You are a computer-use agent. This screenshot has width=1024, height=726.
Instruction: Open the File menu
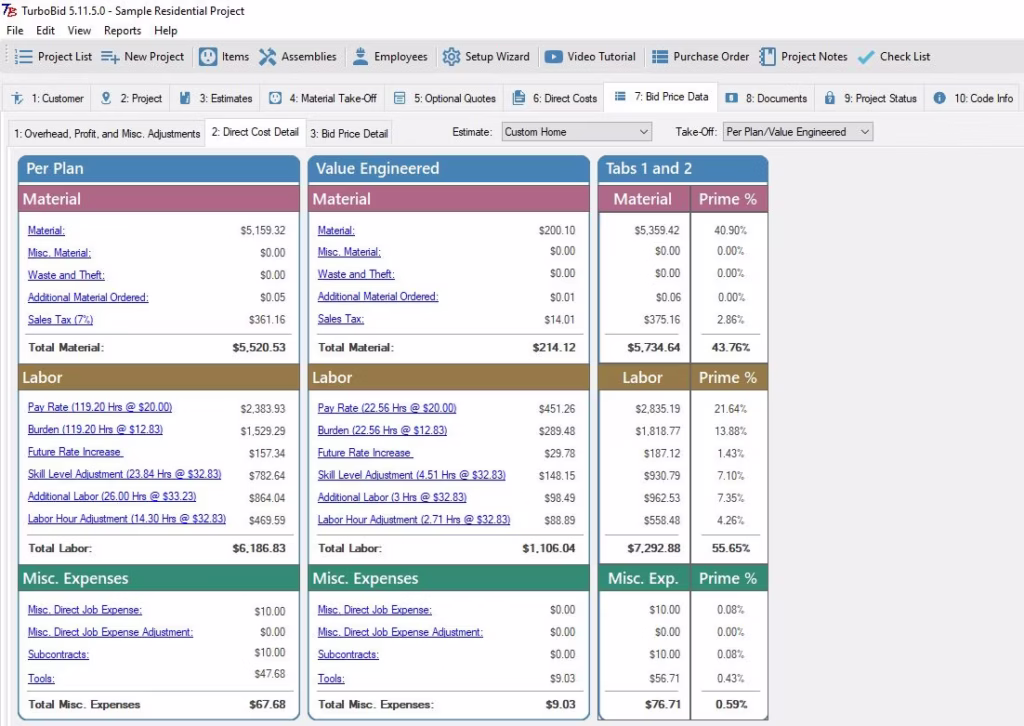(15, 31)
